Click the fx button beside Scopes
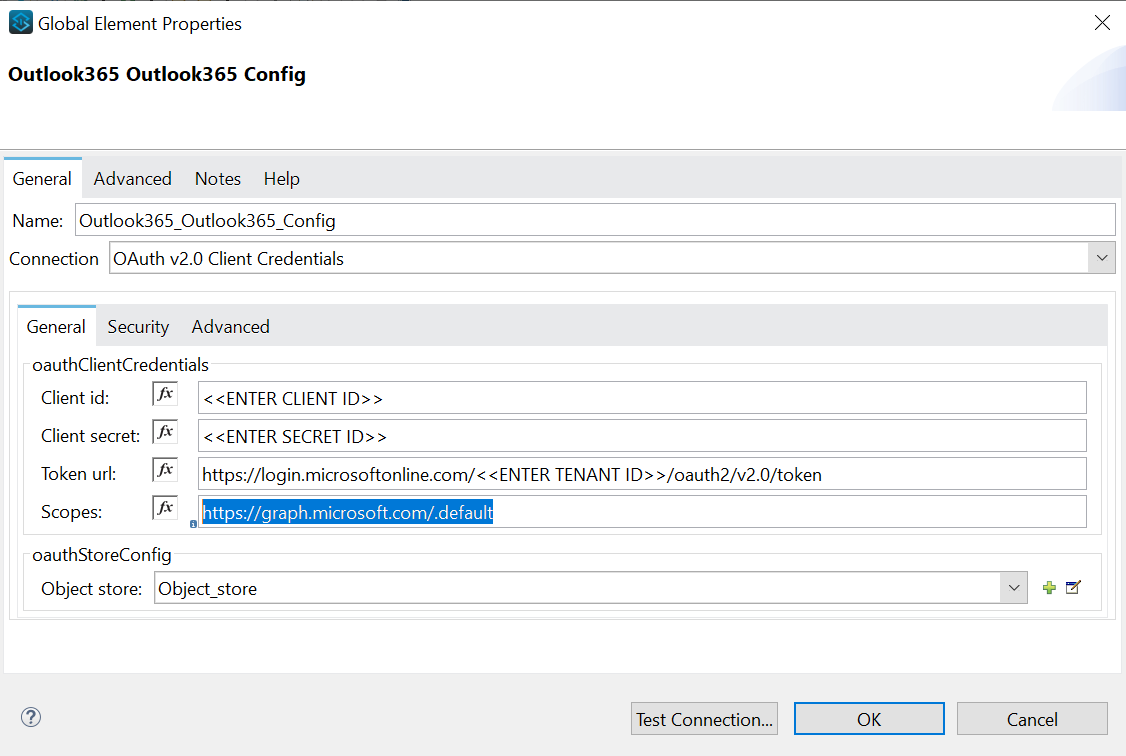The image size is (1126, 756). coord(165,508)
